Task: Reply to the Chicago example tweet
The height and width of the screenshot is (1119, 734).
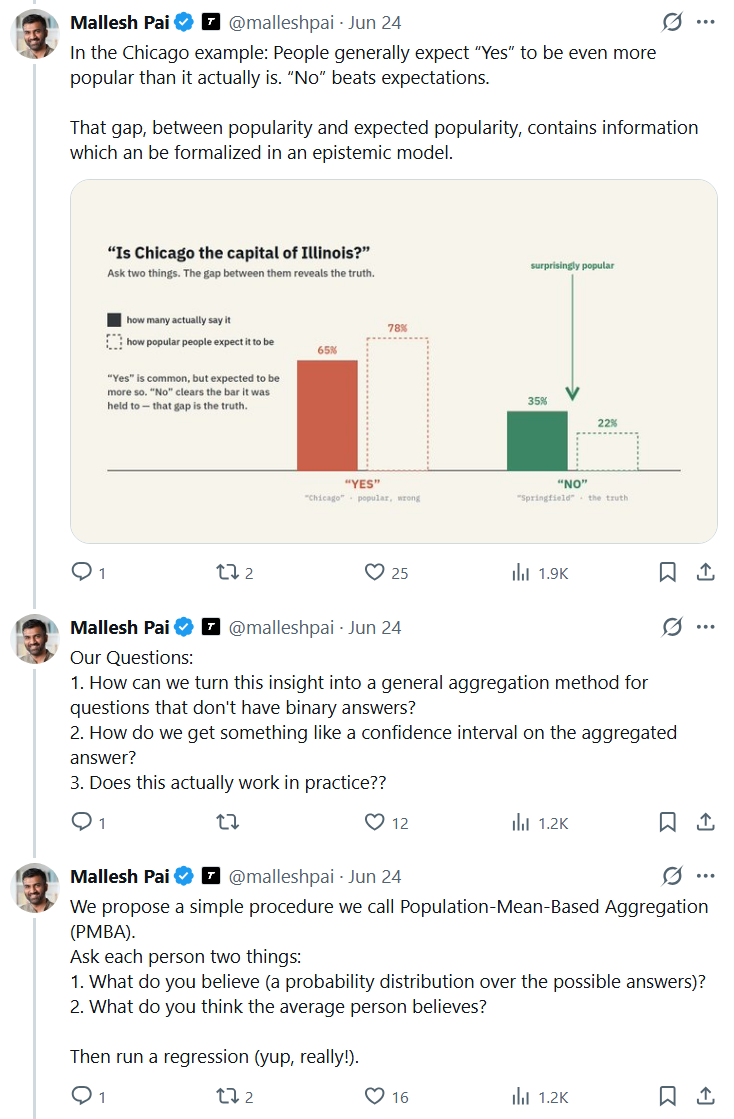Action: pyautogui.click(x=88, y=572)
